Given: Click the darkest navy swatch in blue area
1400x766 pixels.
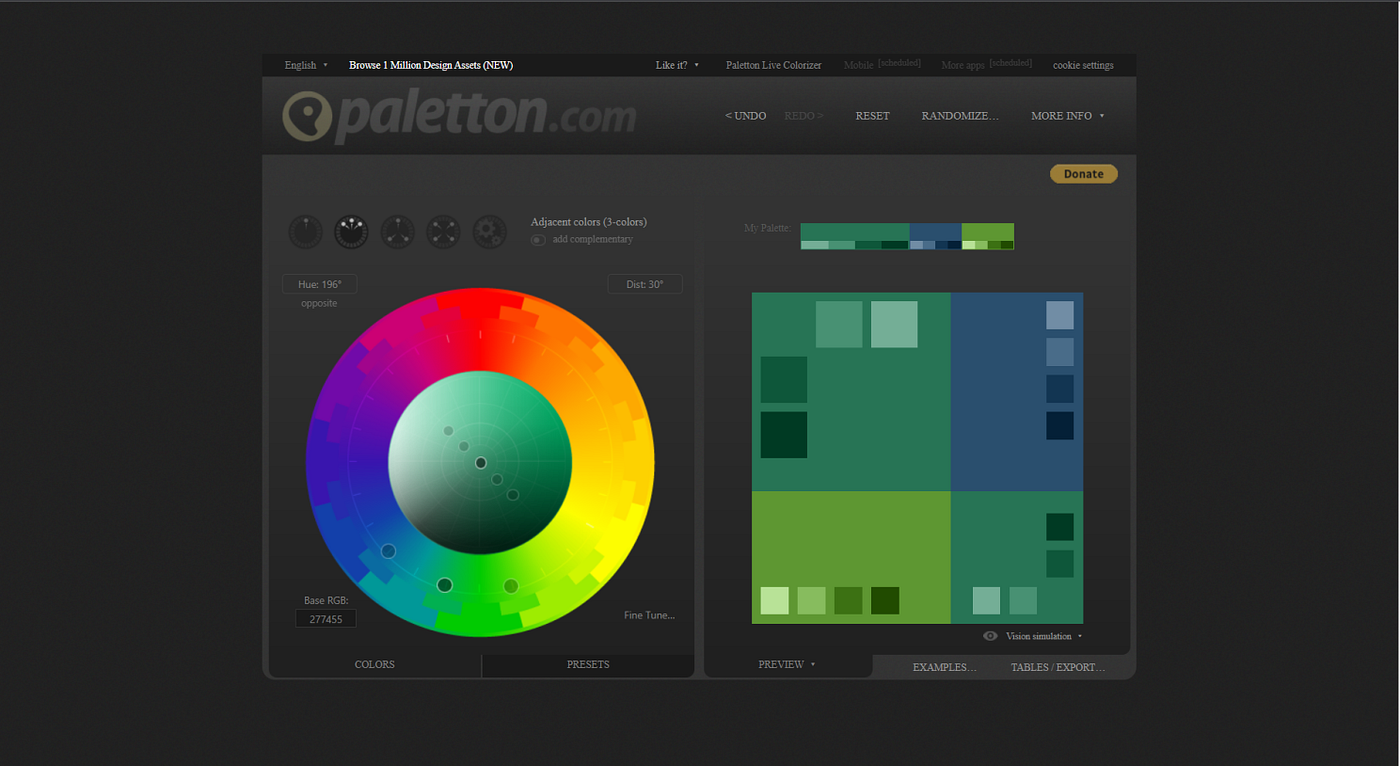Looking at the screenshot, I should coord(1060,426).
